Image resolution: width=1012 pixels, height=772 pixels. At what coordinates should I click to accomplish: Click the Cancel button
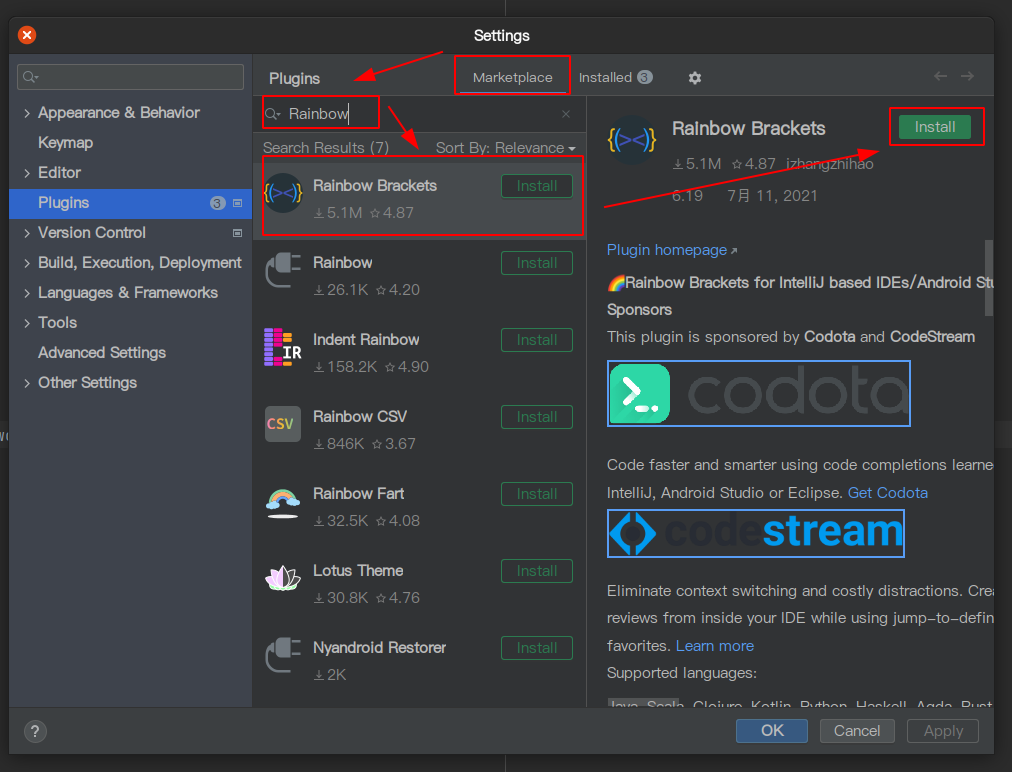[856, 731]
